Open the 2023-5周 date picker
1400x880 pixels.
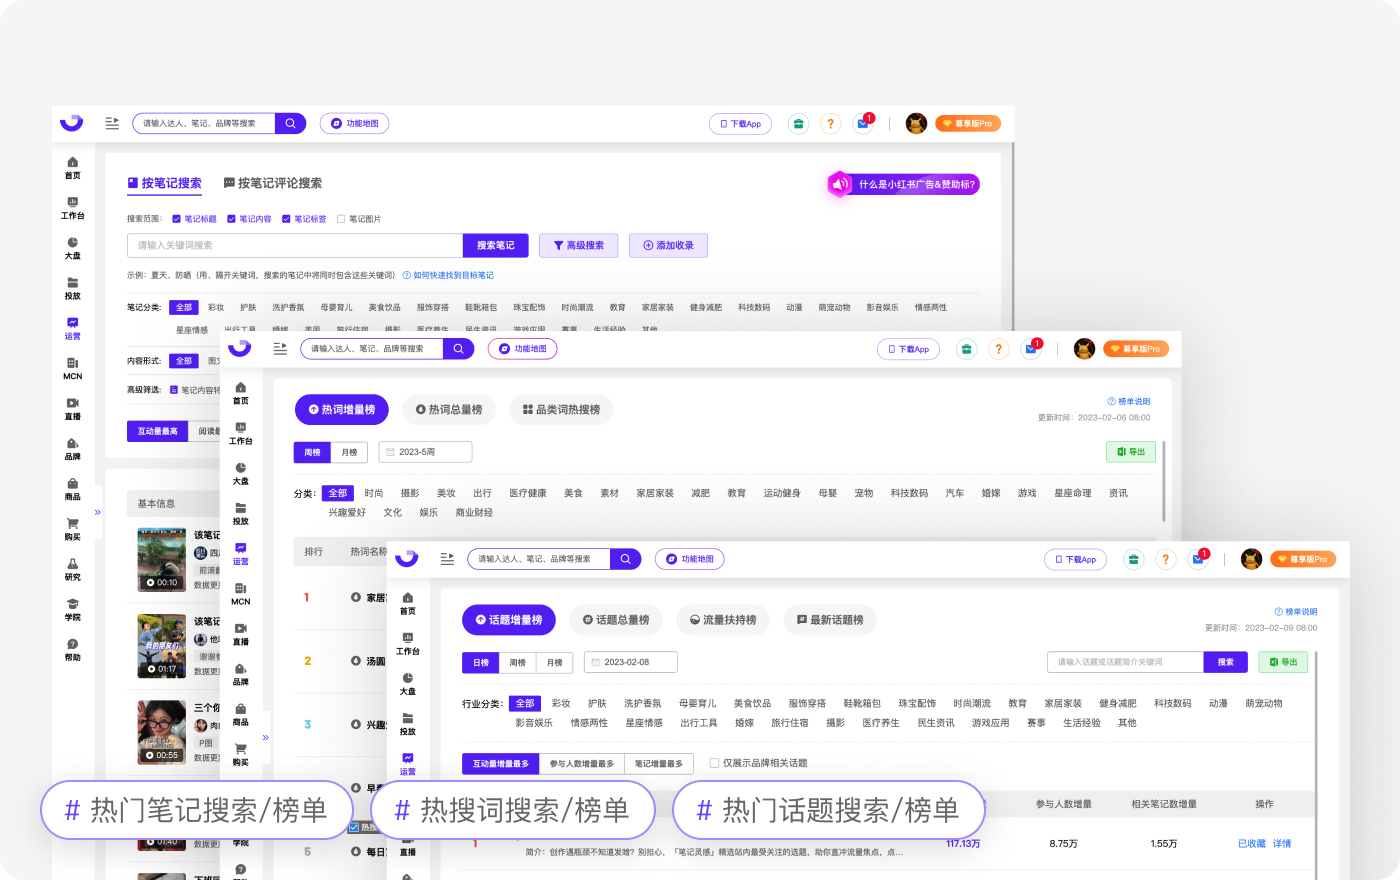pyautogui.click(x=425, y=452)
